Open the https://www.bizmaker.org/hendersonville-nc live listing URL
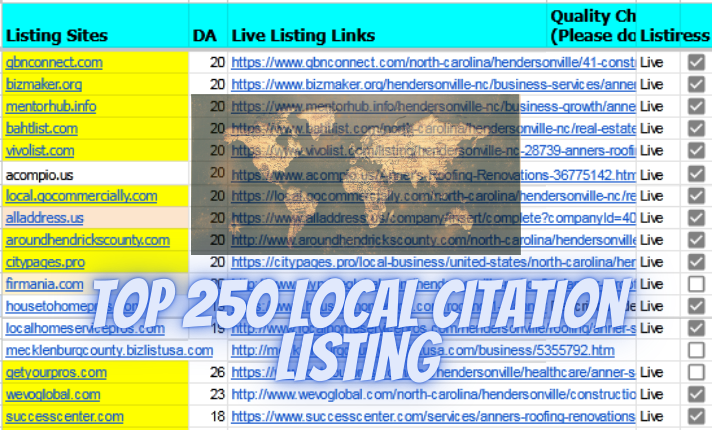Viewport: 712px width, 430px height. (433, 84)
